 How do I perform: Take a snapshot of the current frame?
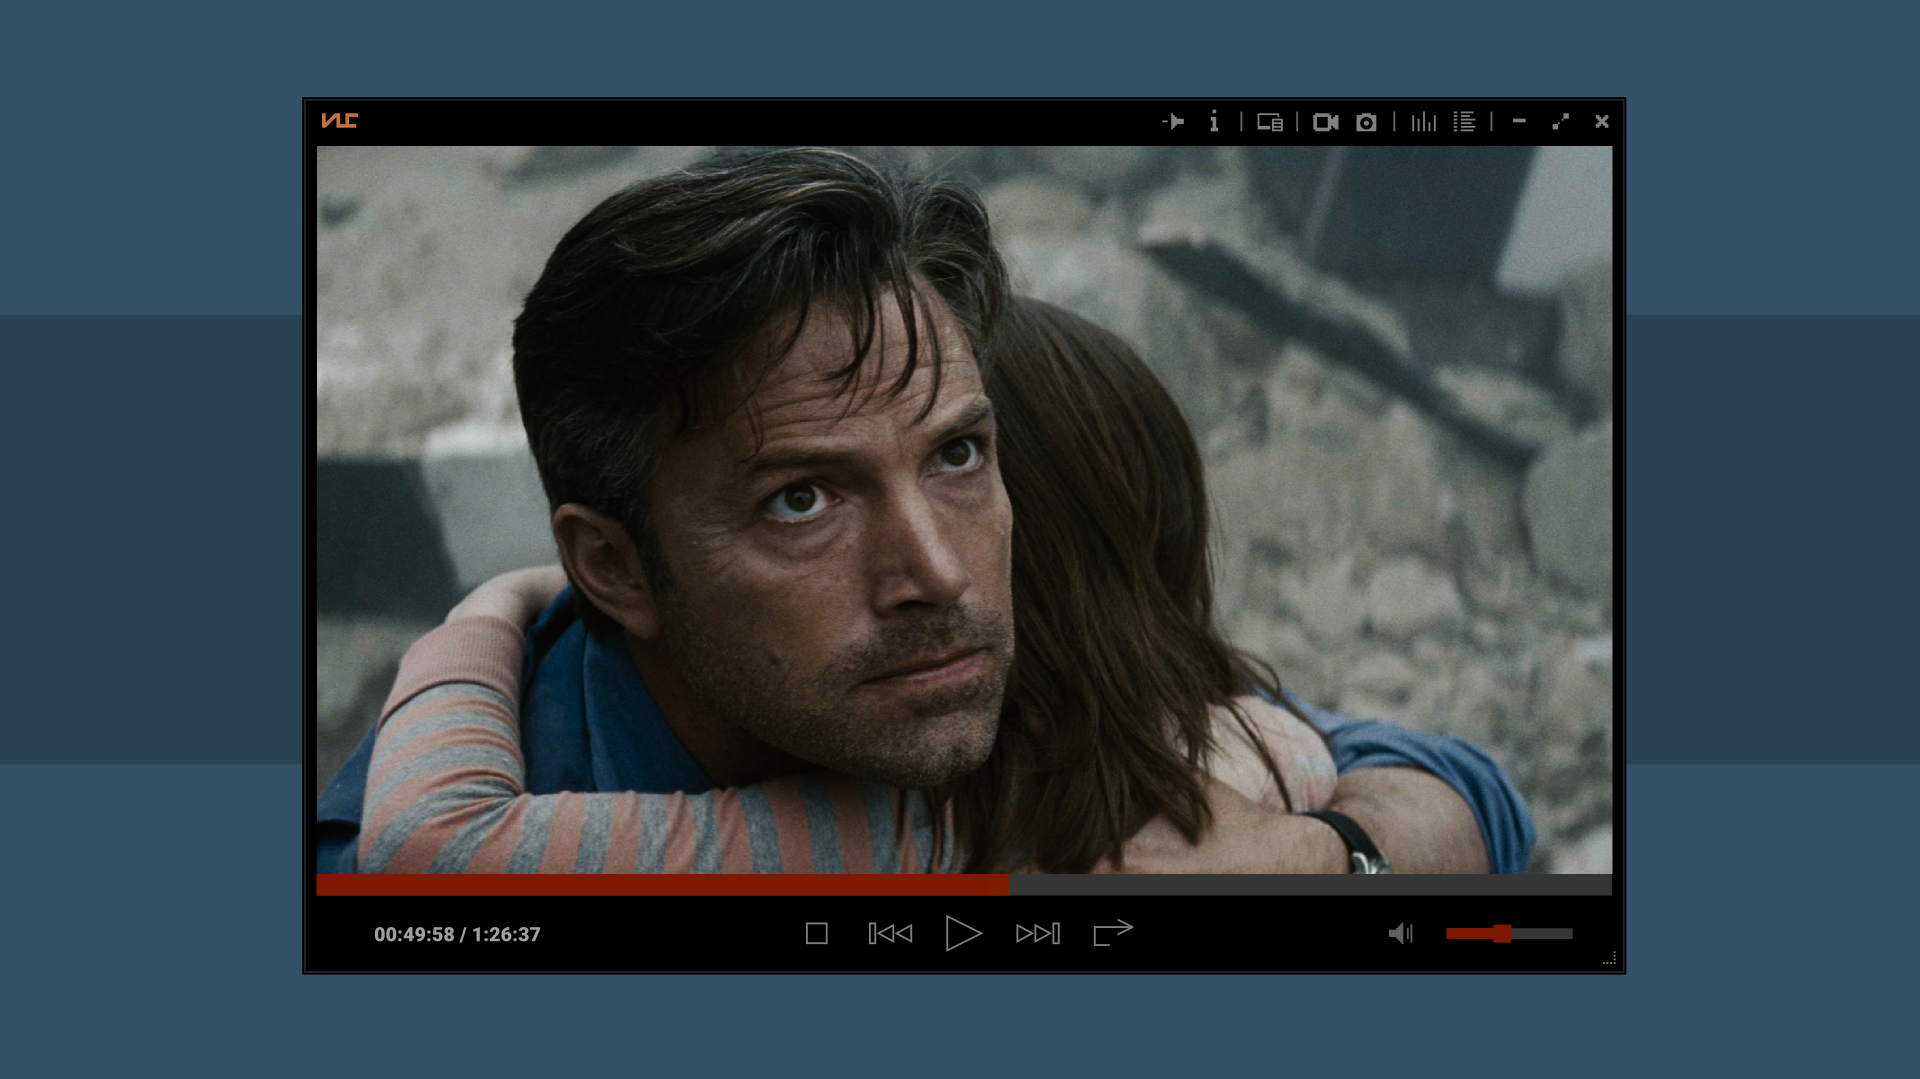1366,121
